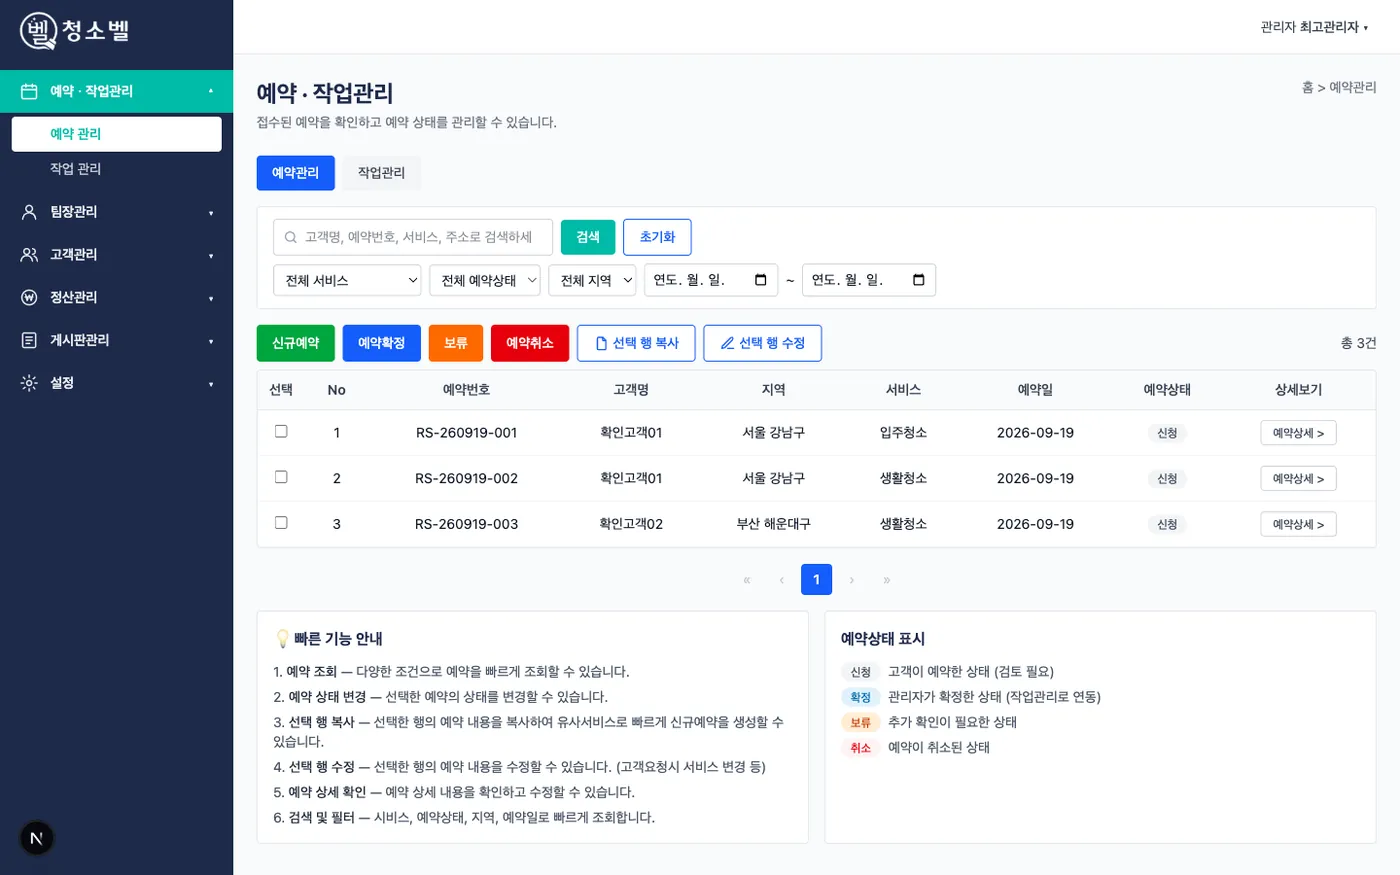Select the checkbox for RS-260919-001

281,432
